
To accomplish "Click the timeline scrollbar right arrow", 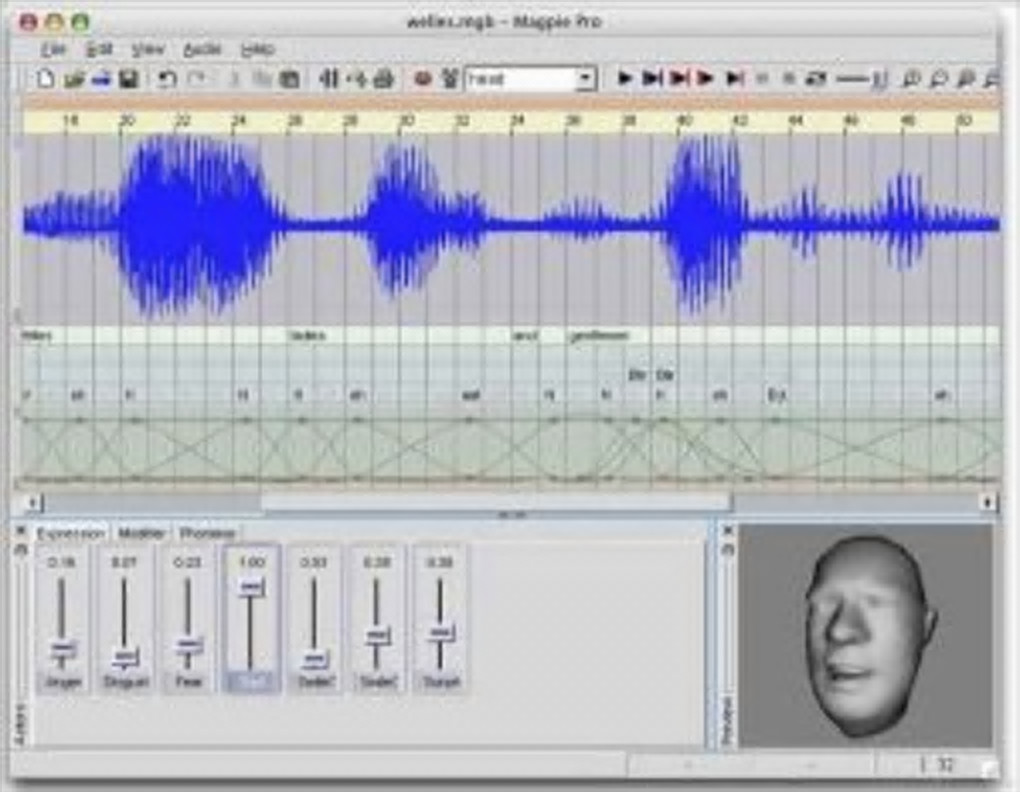I will pos(987,502).
